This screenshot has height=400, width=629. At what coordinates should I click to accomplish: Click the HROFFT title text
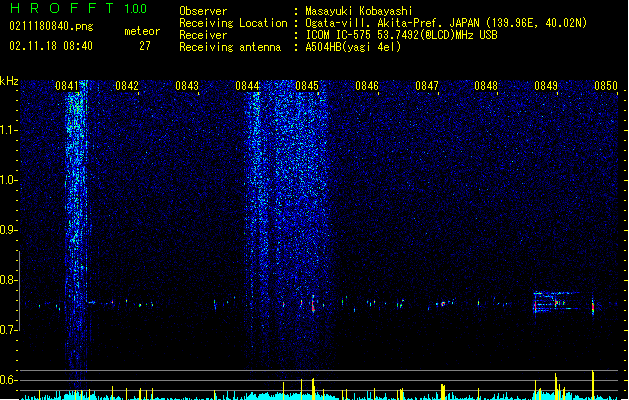[61, 8]
